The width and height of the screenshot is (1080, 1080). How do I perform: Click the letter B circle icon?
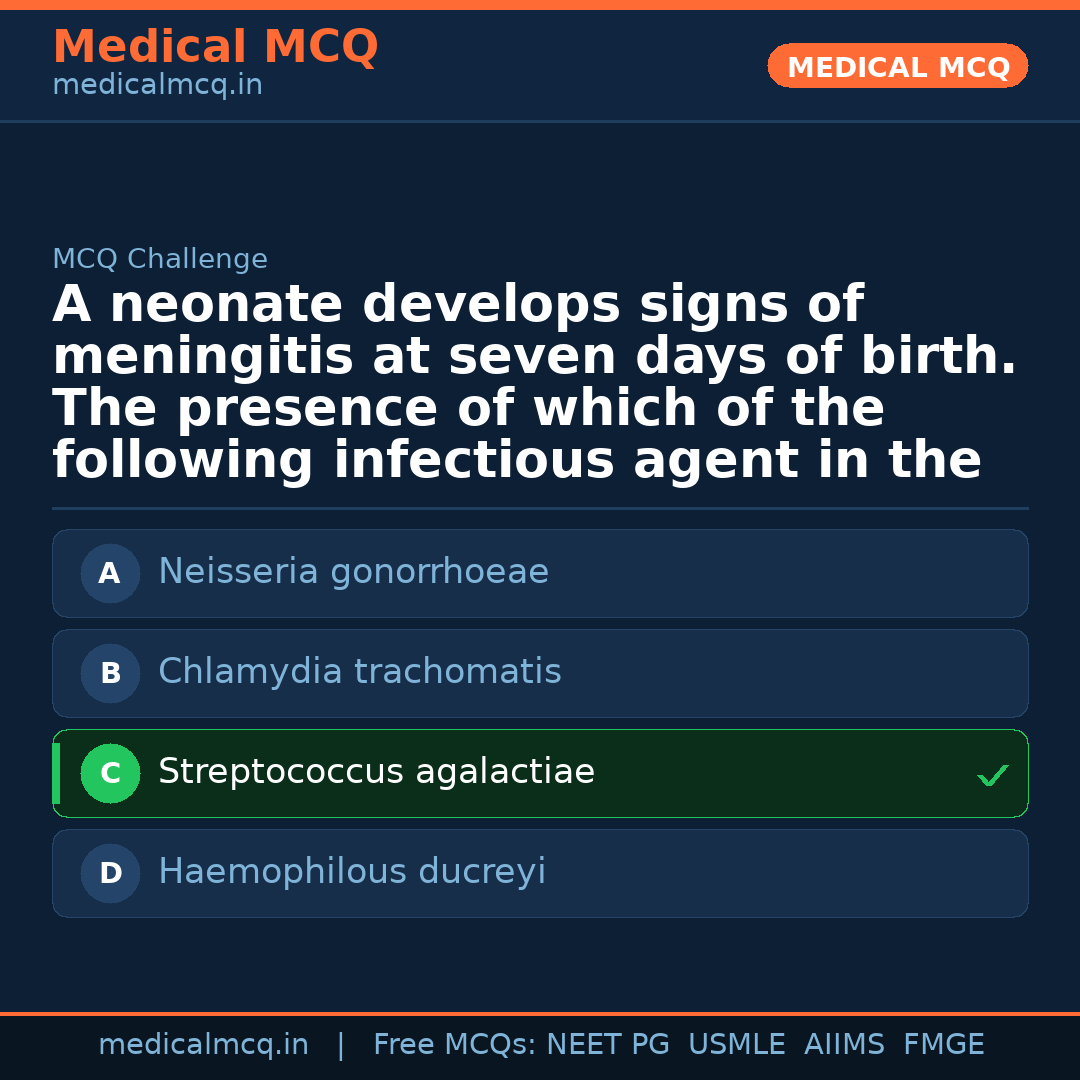click(x=110, y=673)
